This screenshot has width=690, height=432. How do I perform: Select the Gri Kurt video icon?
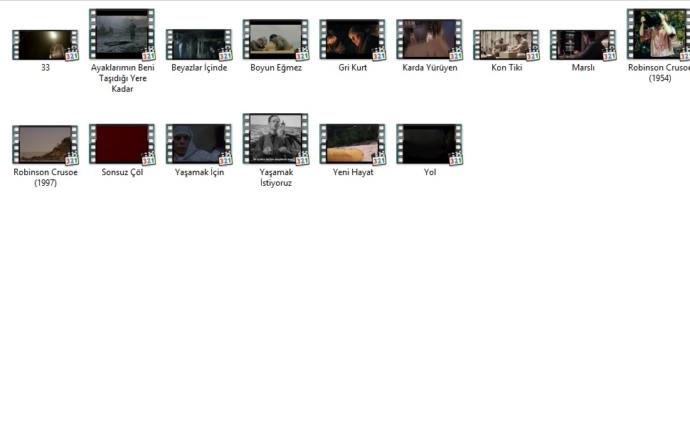point(352,40)
